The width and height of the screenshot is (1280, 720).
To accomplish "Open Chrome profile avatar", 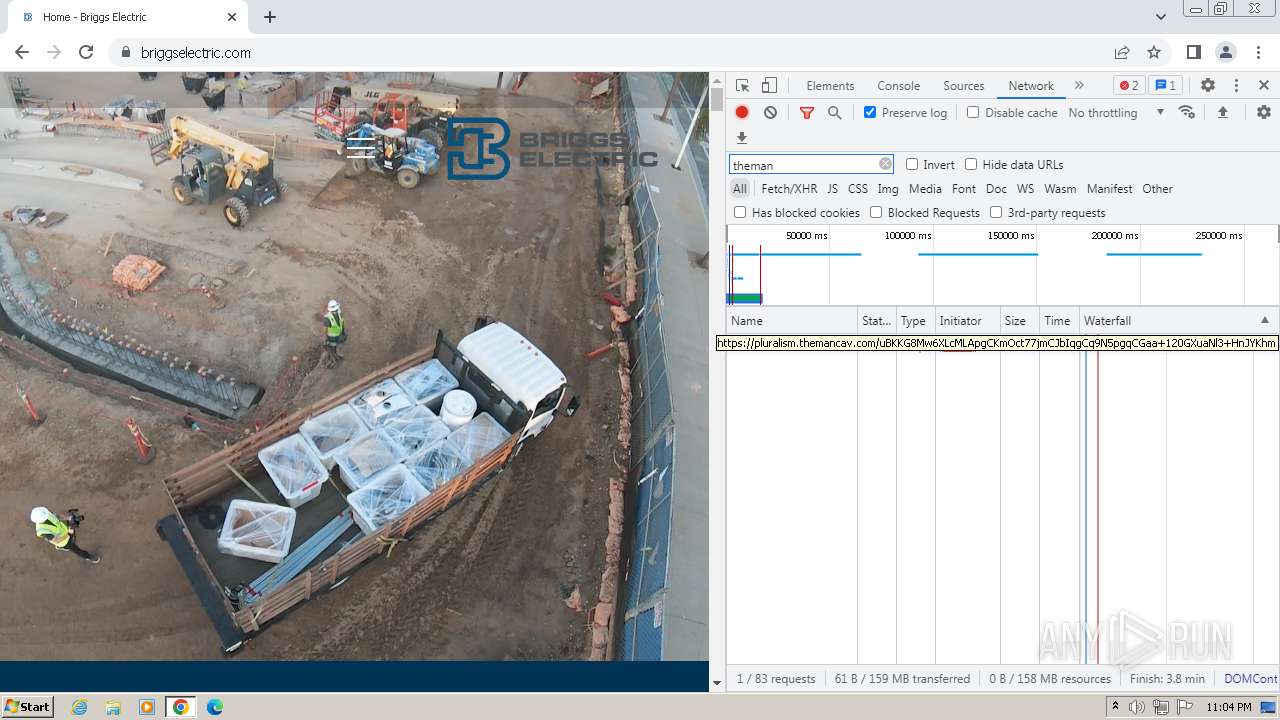I will (1225, 52).
